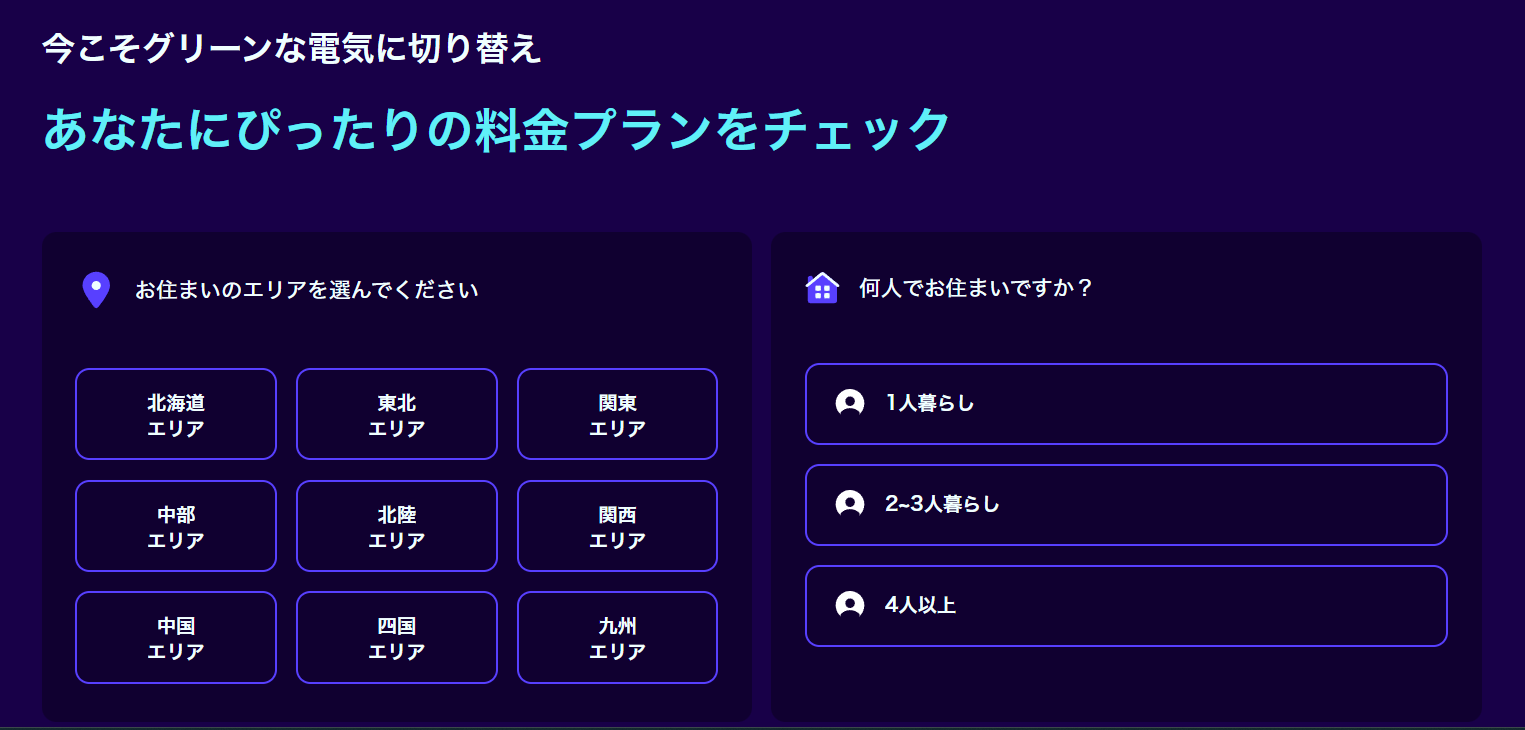Click the あなたにぴったりの料金プランをチェック heading
This screenshot has width=1525, height=730.
tap(496, 129)
